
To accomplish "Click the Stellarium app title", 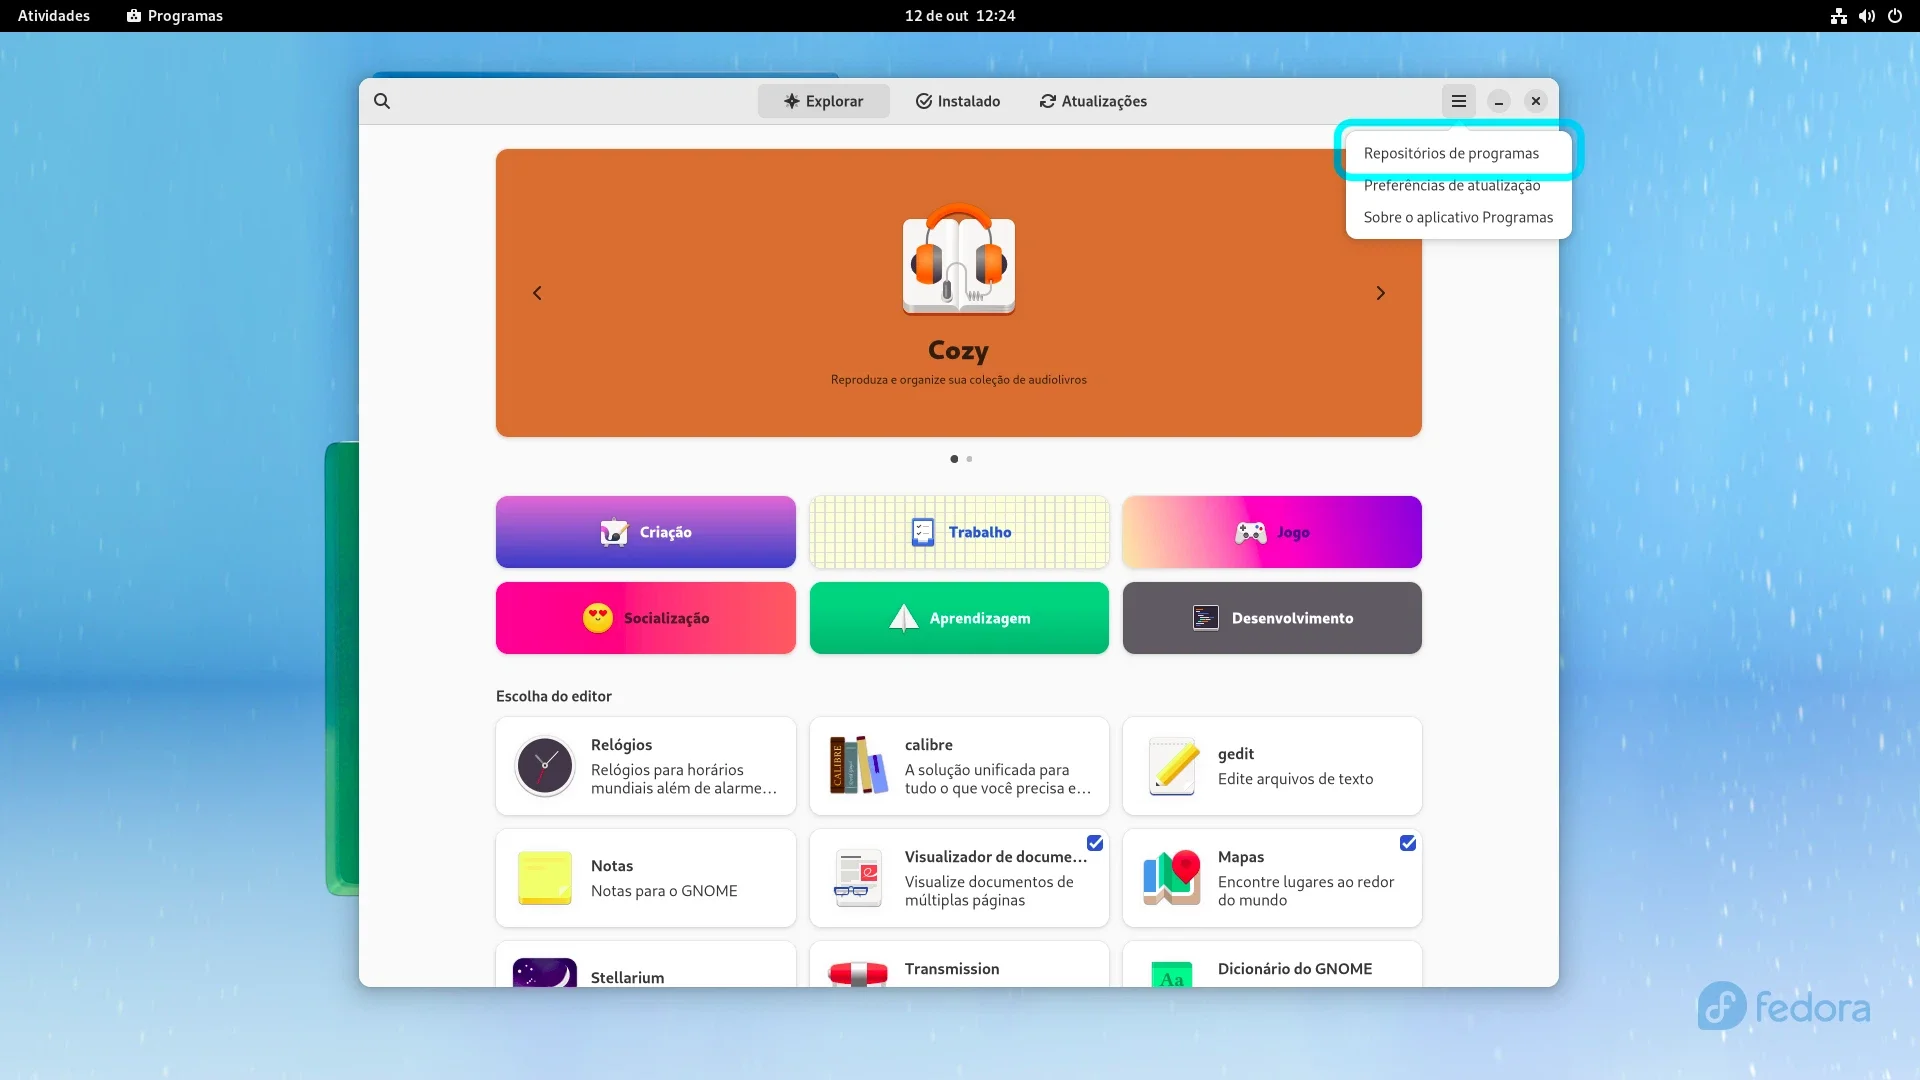I will tap(627, 978).
